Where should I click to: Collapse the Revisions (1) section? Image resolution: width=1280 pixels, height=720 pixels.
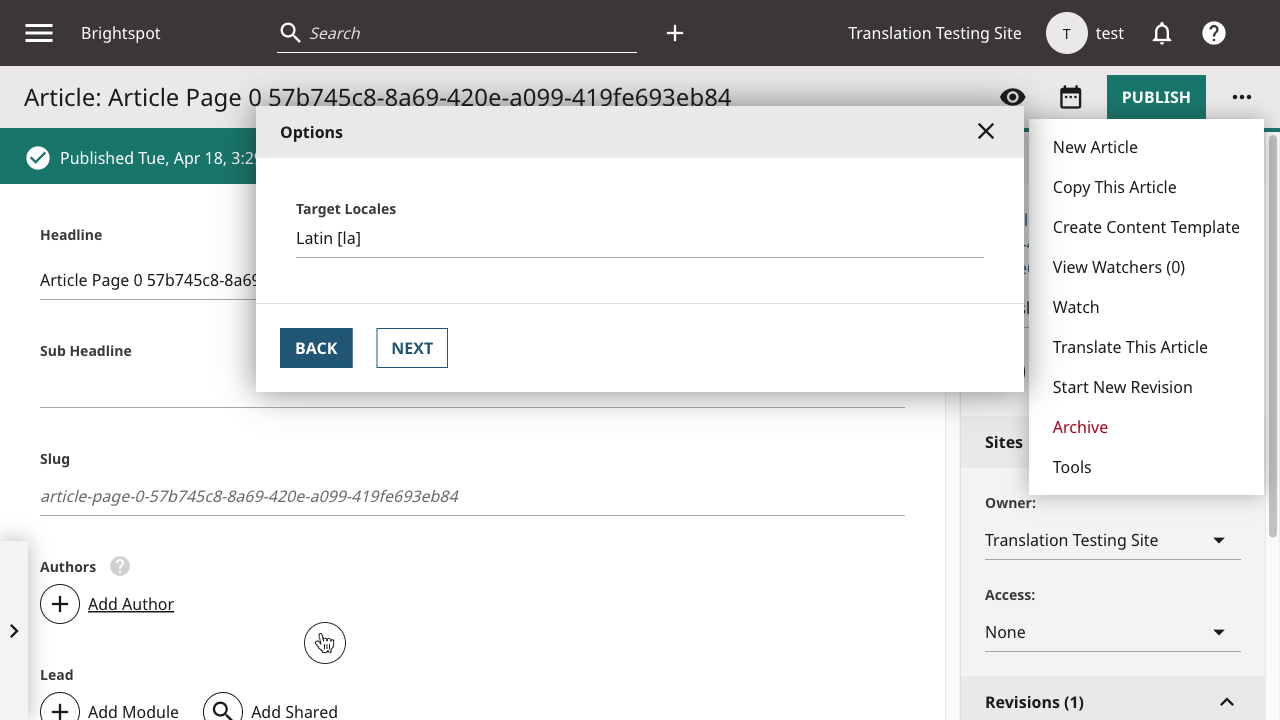pos(1227,702)
